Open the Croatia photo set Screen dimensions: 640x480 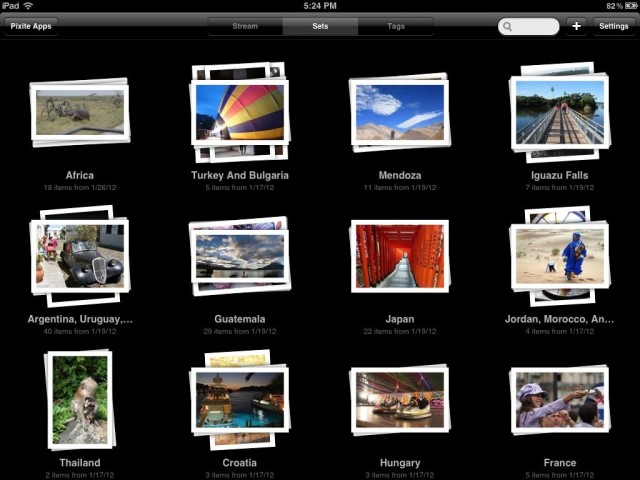coord(240,400)
